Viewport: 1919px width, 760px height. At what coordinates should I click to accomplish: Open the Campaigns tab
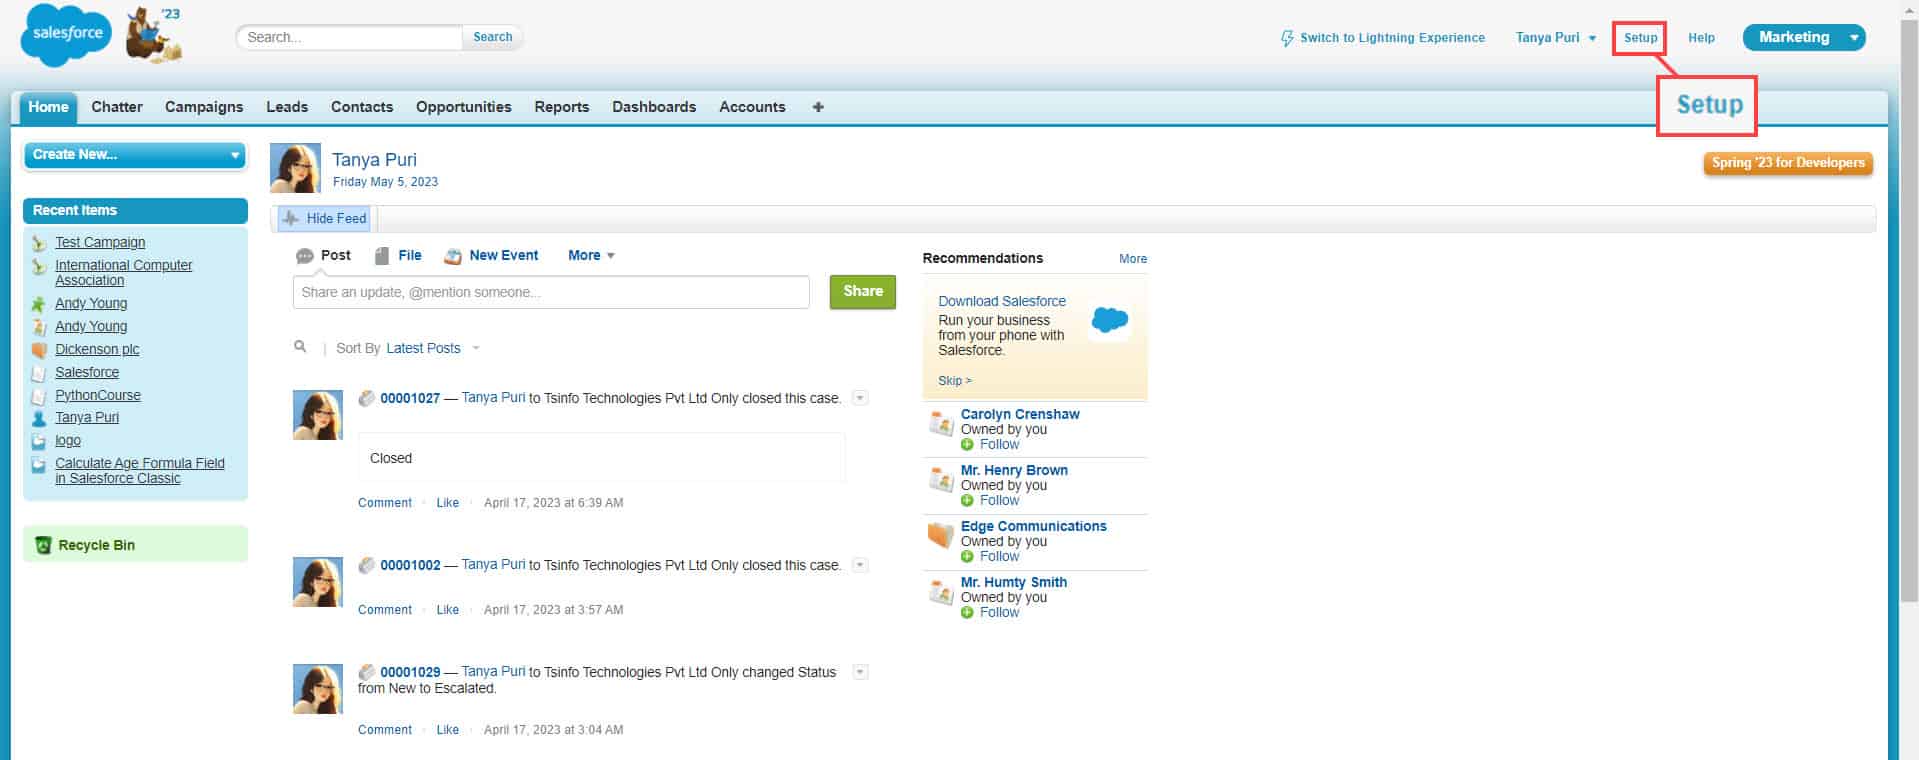204,107
